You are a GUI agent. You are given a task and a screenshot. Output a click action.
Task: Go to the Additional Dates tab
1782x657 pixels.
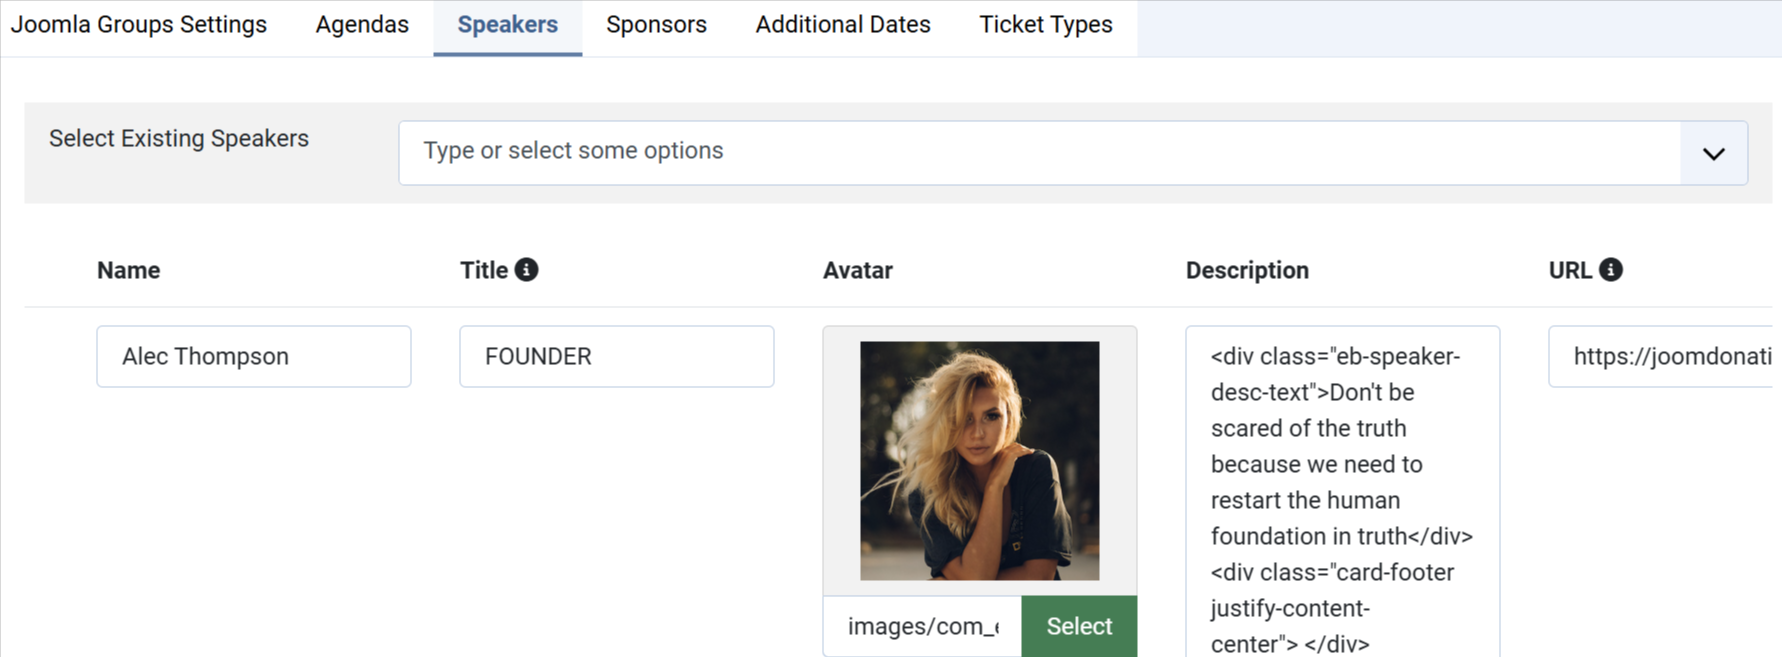pyautogui.click(x=843, y=25)
